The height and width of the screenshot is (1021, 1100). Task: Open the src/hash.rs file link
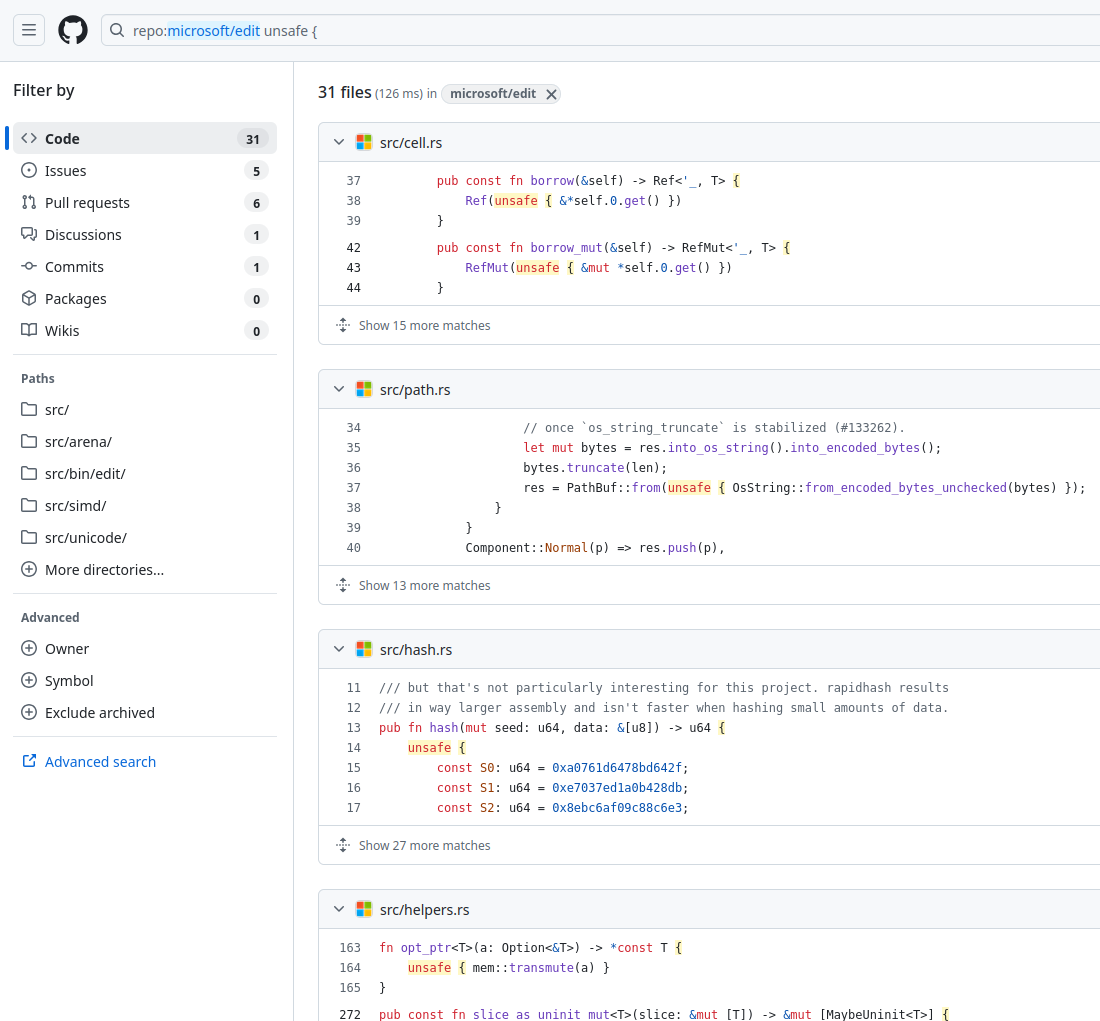[416, 650]
